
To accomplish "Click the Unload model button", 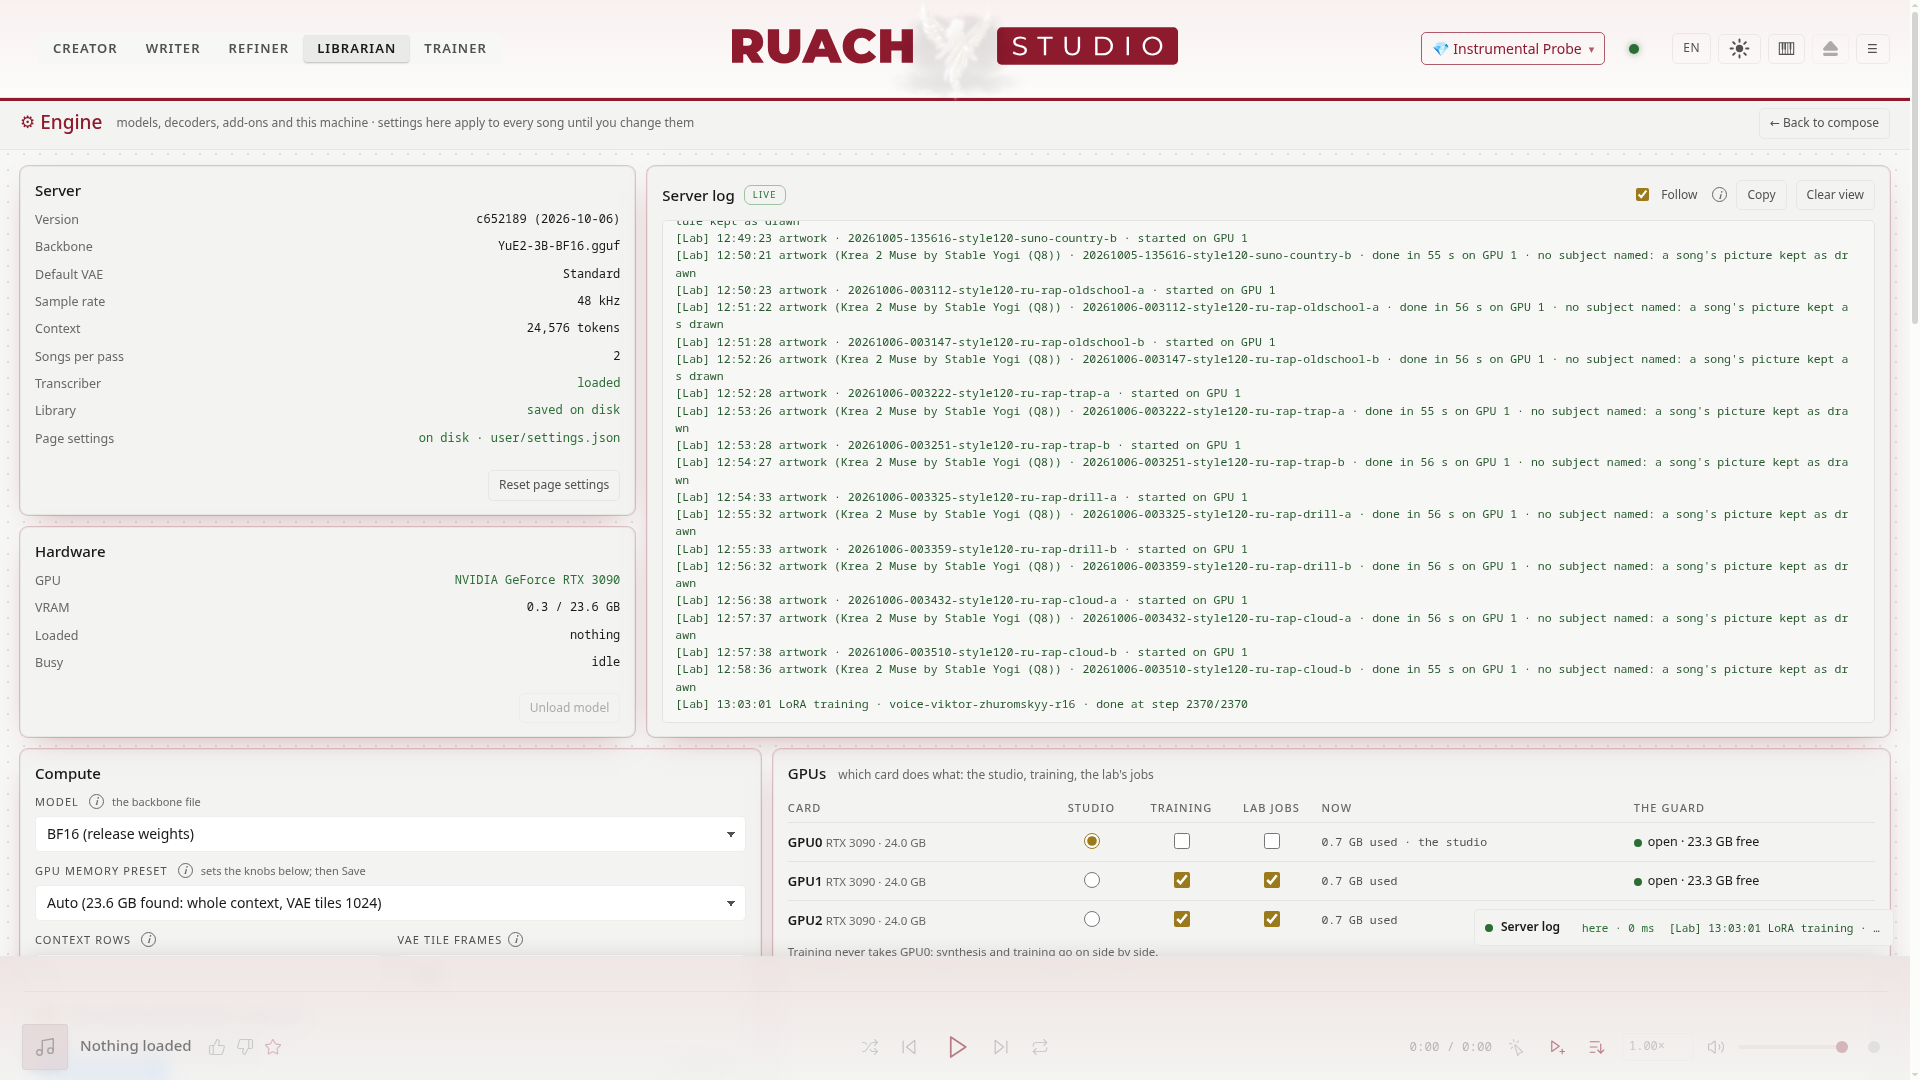I will (569, 708).
